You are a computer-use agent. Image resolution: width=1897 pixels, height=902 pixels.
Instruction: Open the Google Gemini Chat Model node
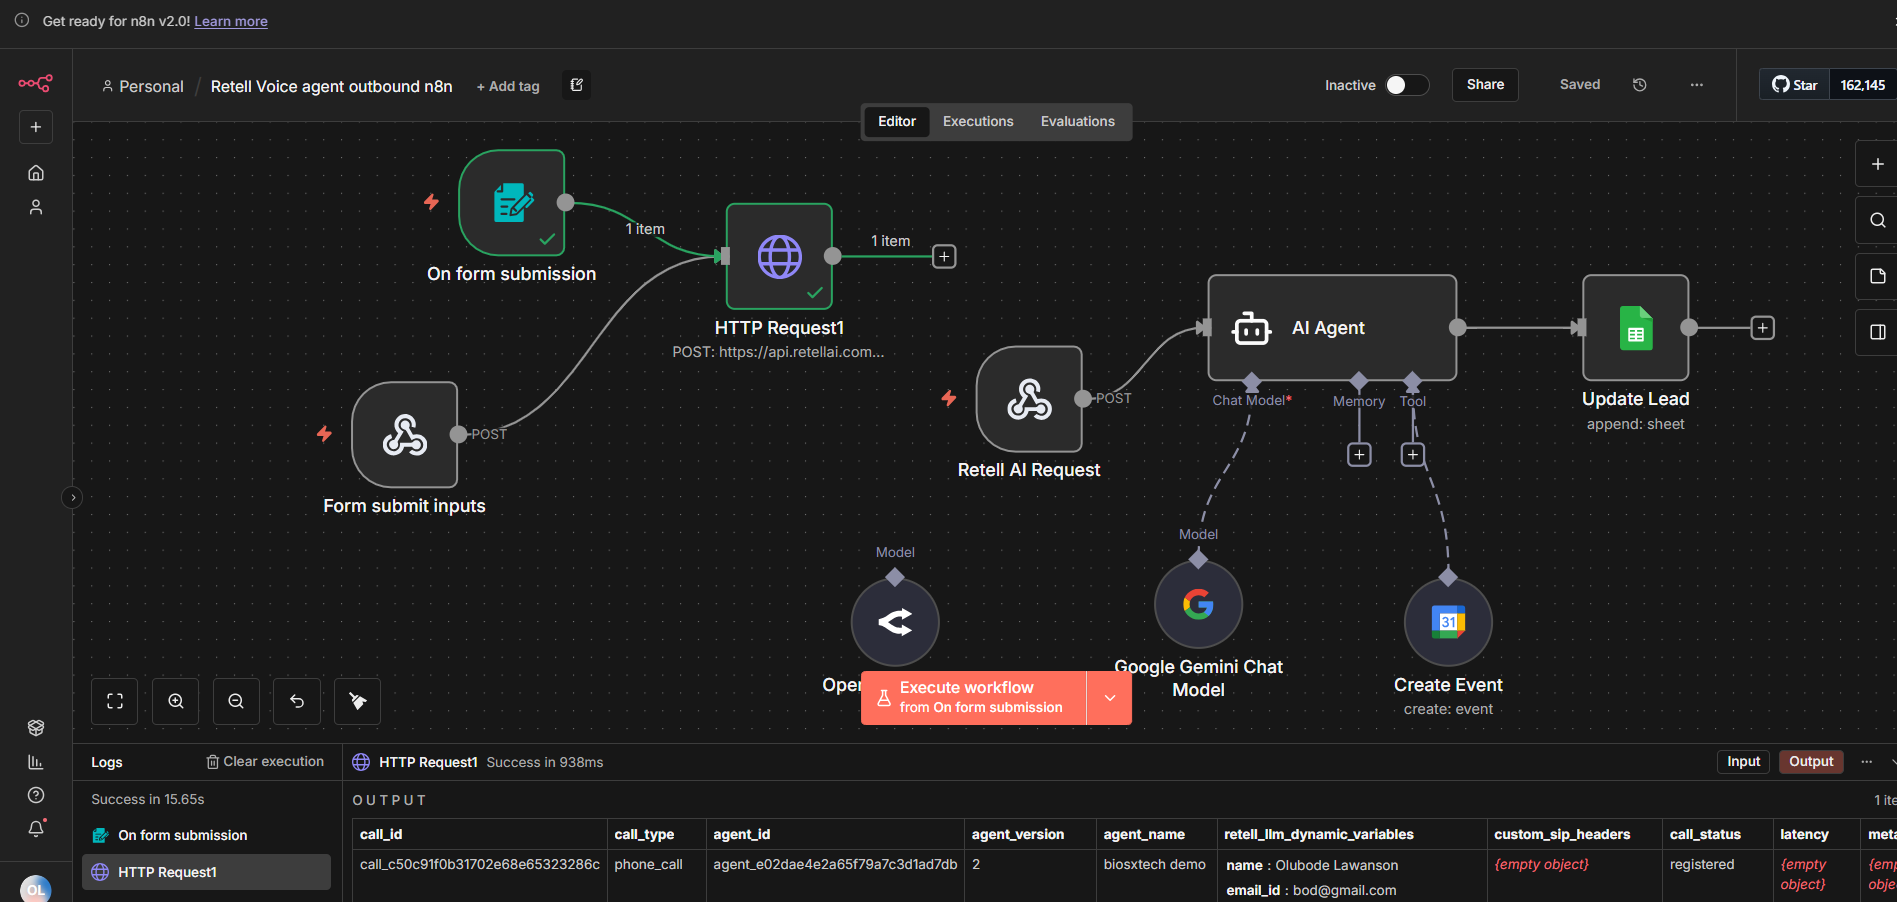(1198, 604)
